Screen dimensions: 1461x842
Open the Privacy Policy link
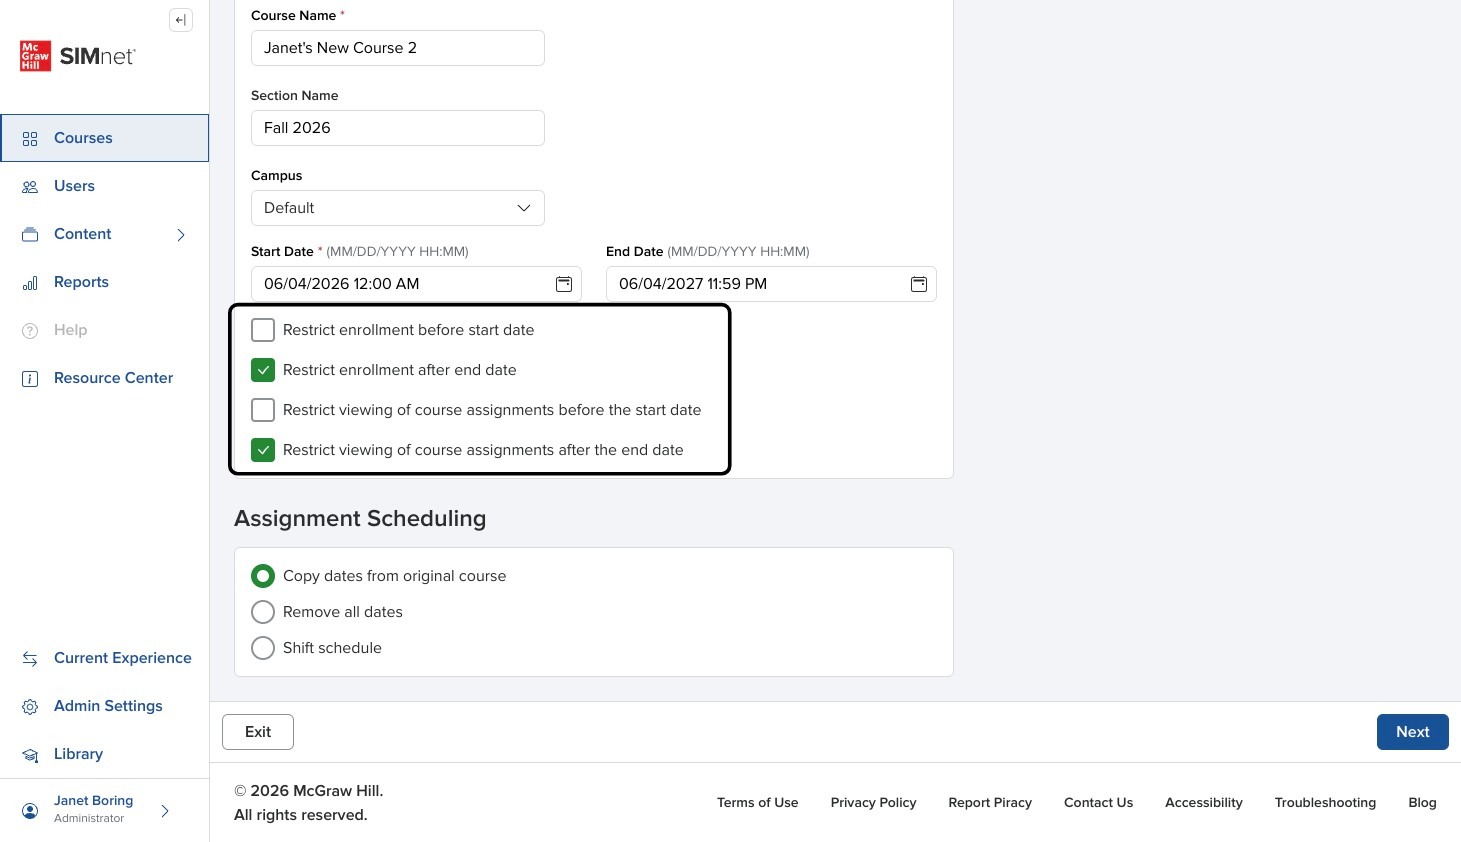click(874, 803)
